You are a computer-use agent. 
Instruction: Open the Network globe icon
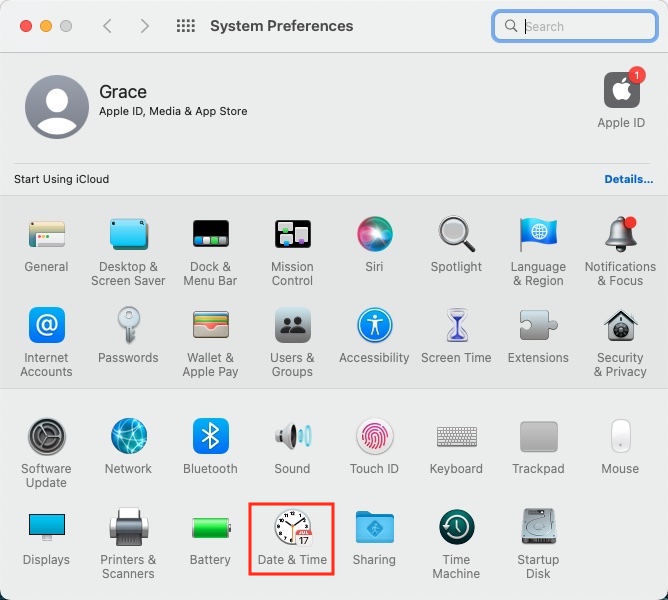click(x=128, y=437)
